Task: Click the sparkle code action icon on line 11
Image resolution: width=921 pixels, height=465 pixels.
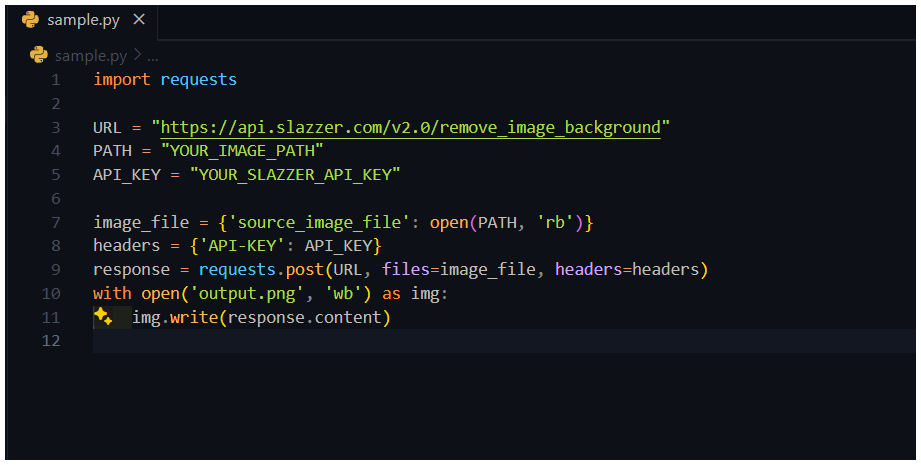Action: click(103, 316)
